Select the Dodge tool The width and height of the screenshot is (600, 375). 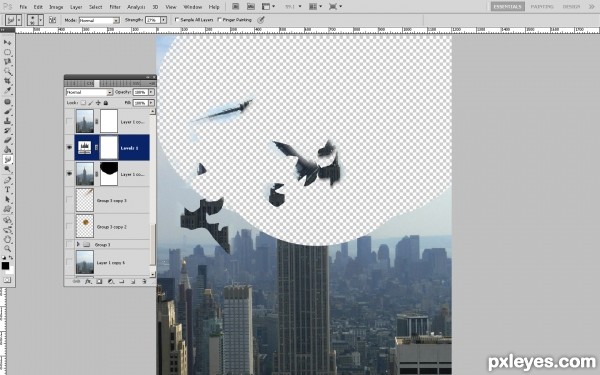7,169
